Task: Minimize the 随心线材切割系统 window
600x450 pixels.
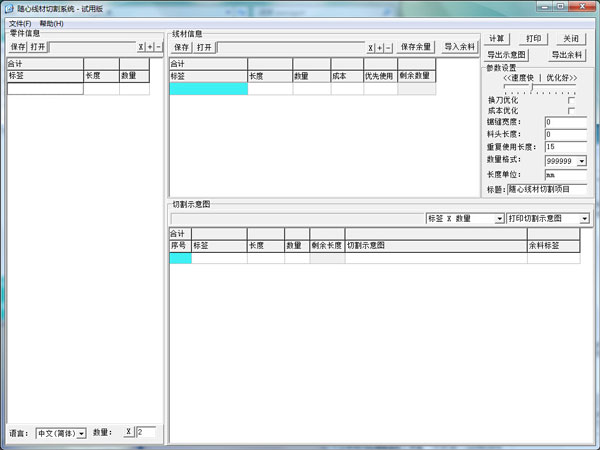Action: coord(545,7)
